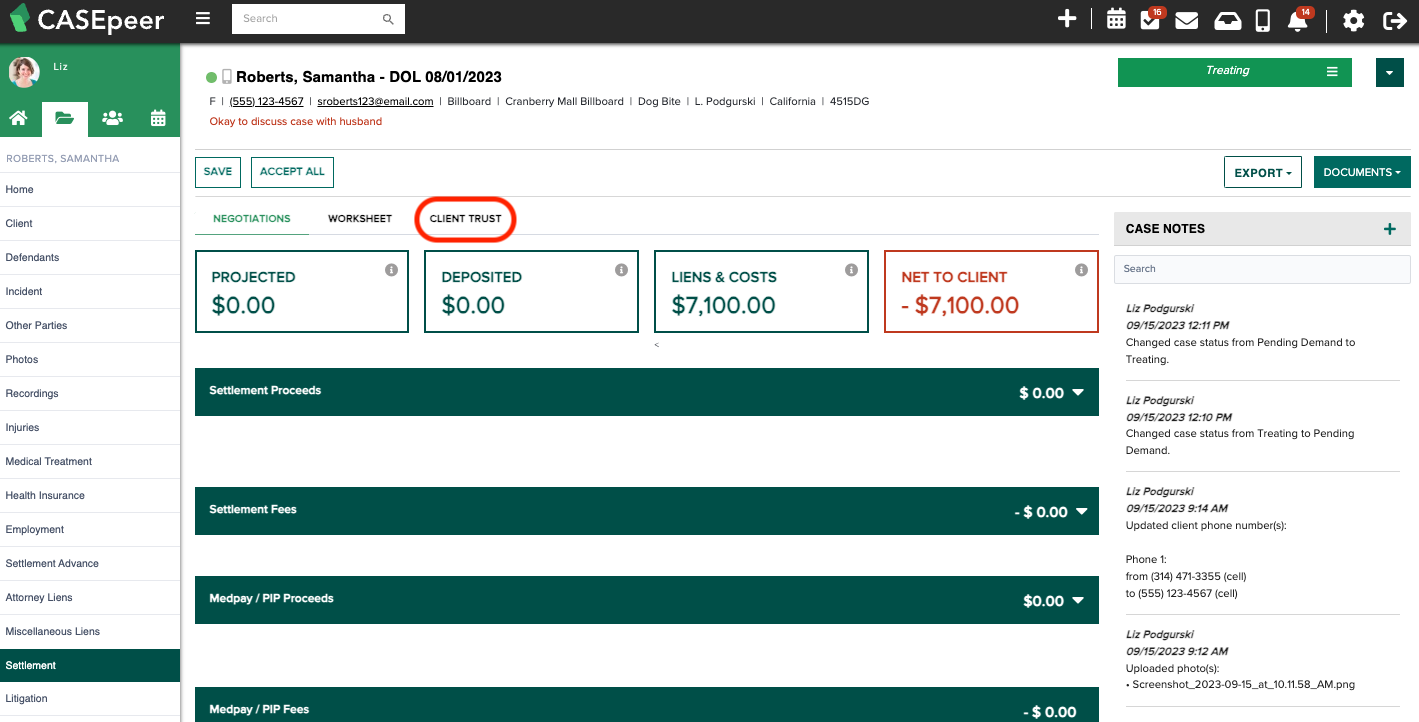Viewport: 1419px width, 722px height.
Task: Open Litigation in sidebar menu
Action: 90,699
